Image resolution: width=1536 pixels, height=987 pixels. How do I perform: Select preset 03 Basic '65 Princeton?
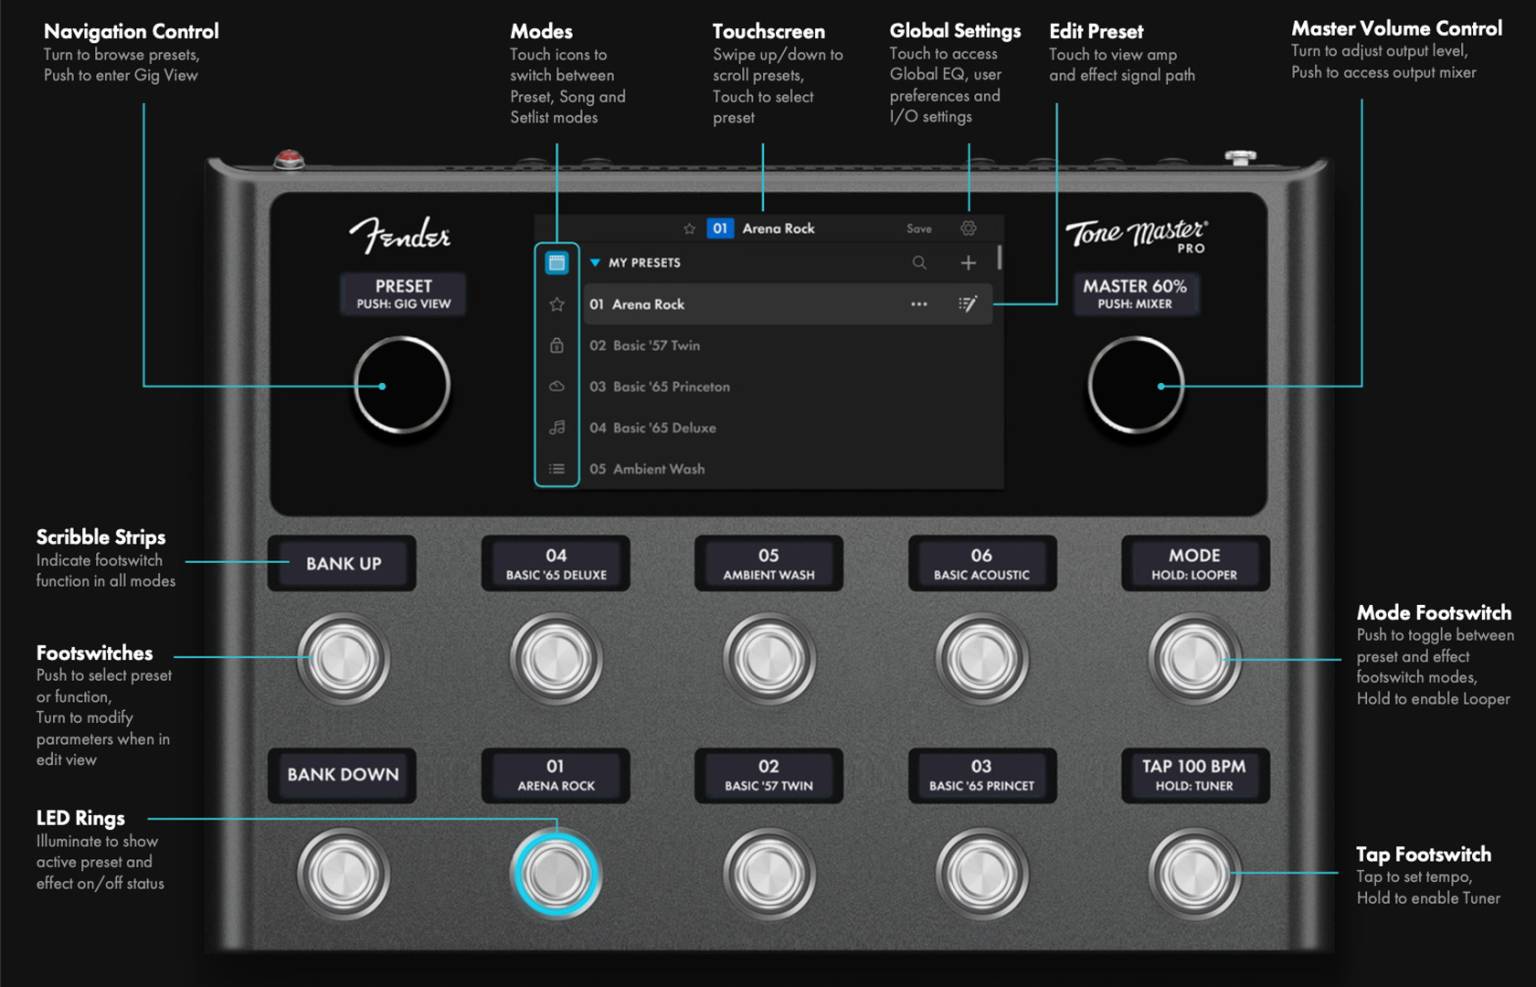click(x=660, y=386)
